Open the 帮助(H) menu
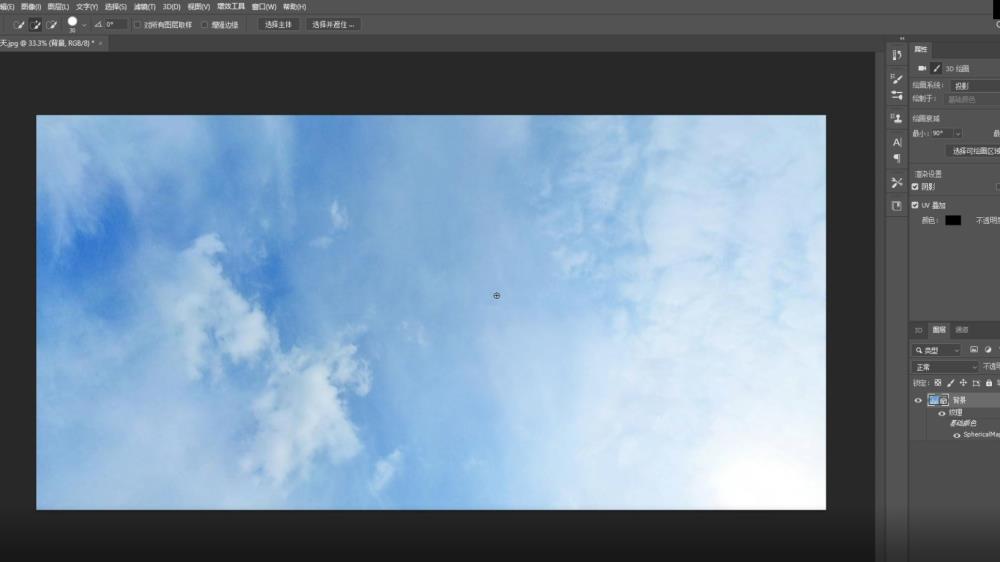The image size is (1000, 562). point(295,7)
